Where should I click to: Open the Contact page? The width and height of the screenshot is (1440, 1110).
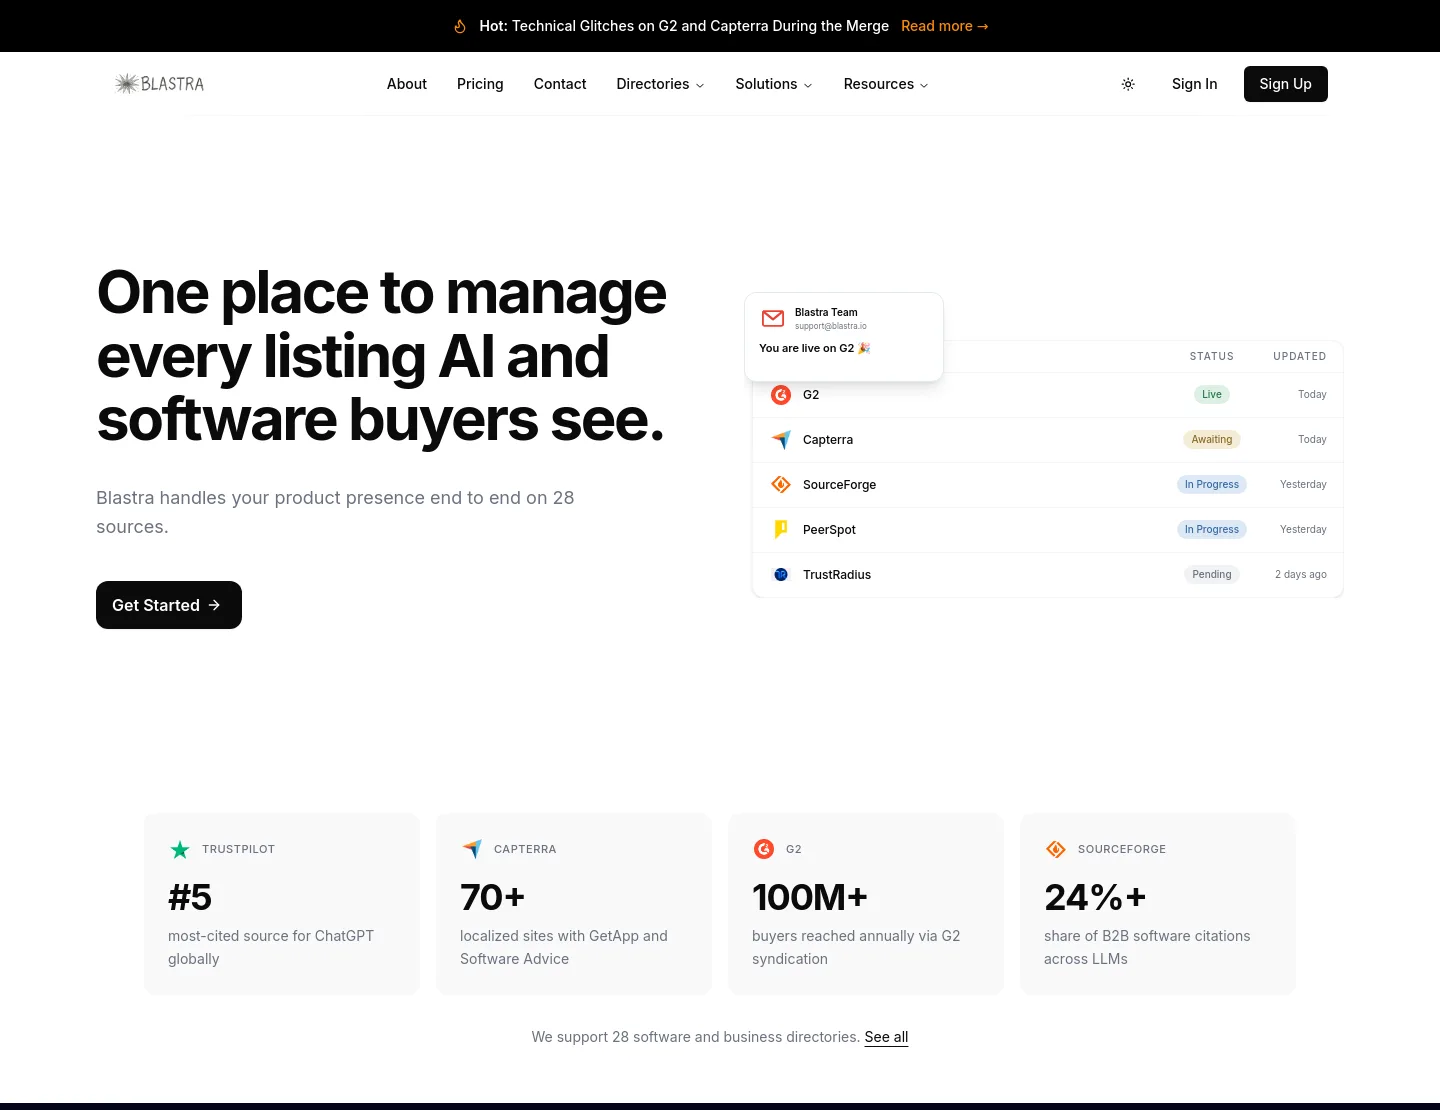pos(560,84)
